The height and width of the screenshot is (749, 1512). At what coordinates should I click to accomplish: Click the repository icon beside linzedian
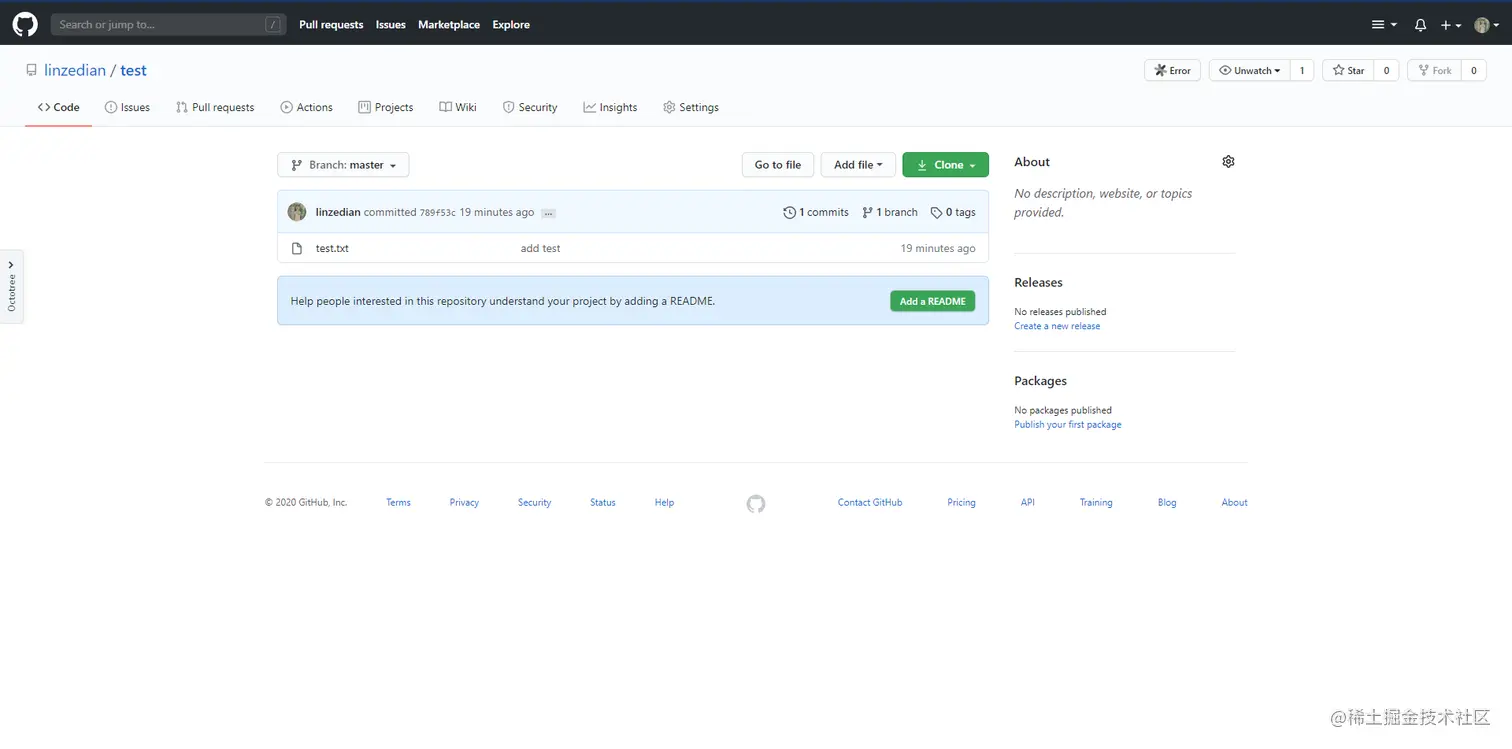point(32,71)
